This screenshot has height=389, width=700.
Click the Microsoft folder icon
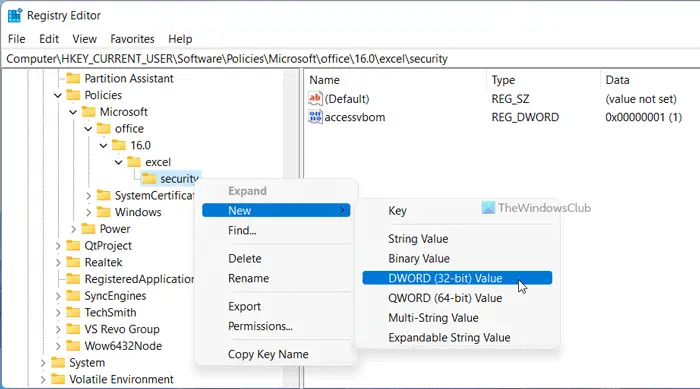[x=88, y=112]
